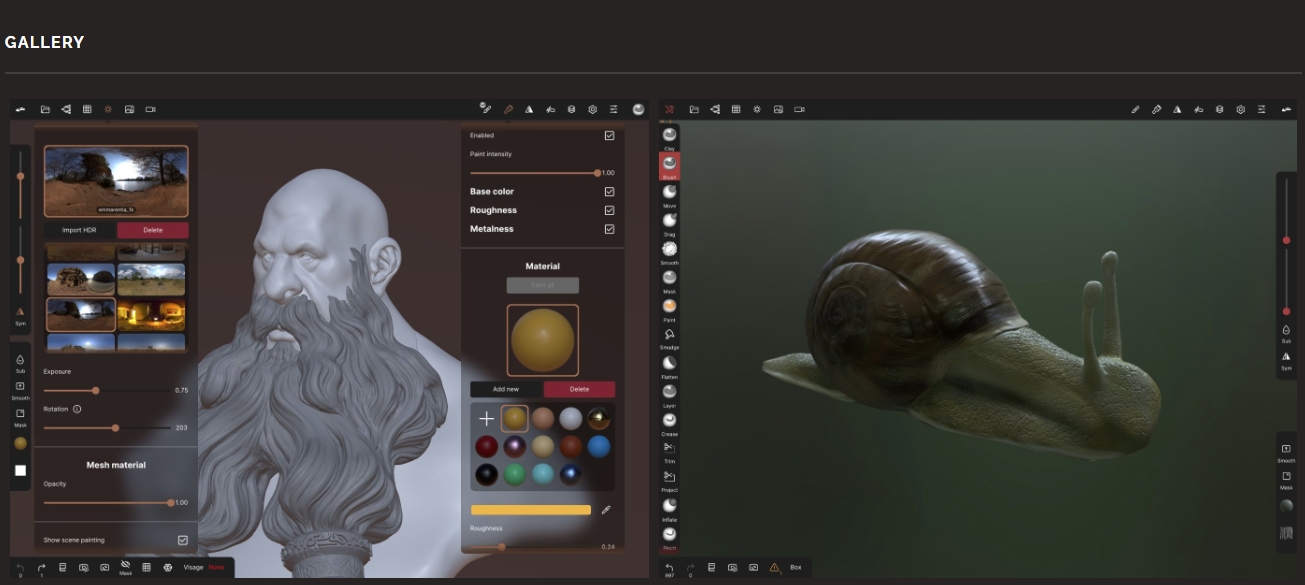Click the Exposure slider
Screen dimensions: 1305x585
[96, 390]
